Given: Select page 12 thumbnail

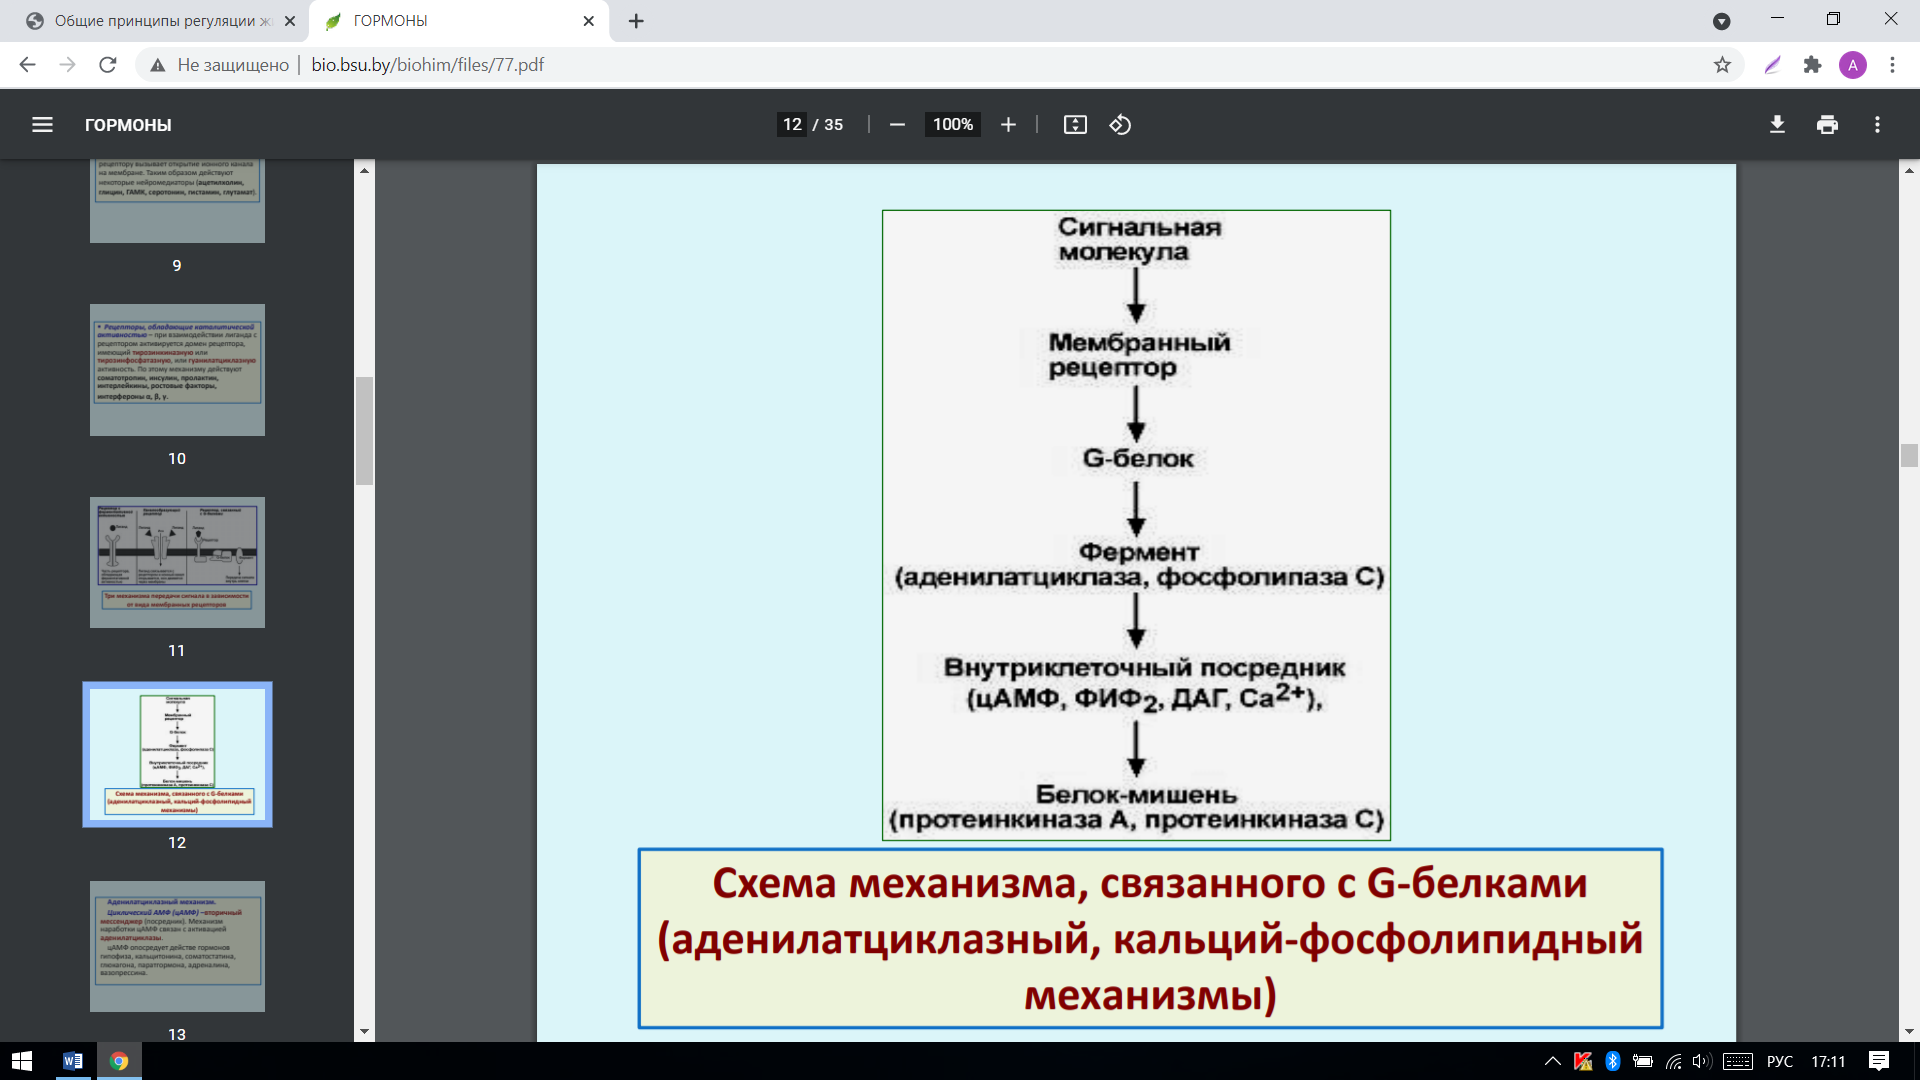Looking at the screenshot, I should point(177,754).
